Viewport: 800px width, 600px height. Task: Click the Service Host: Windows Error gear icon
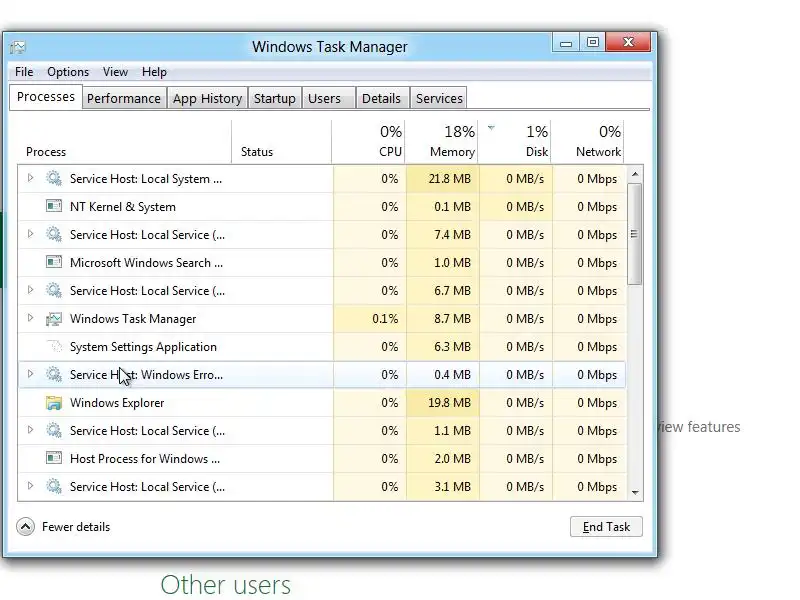(54, 374)
